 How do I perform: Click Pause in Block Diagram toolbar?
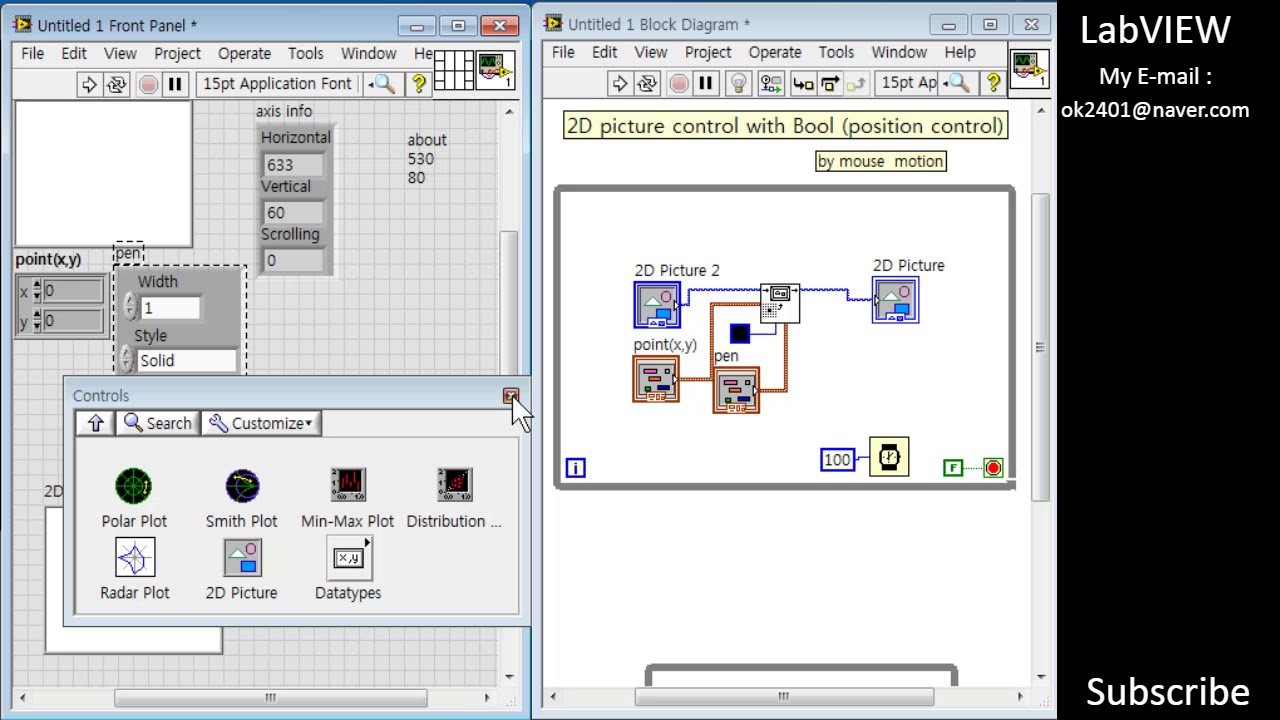(705, 83)
